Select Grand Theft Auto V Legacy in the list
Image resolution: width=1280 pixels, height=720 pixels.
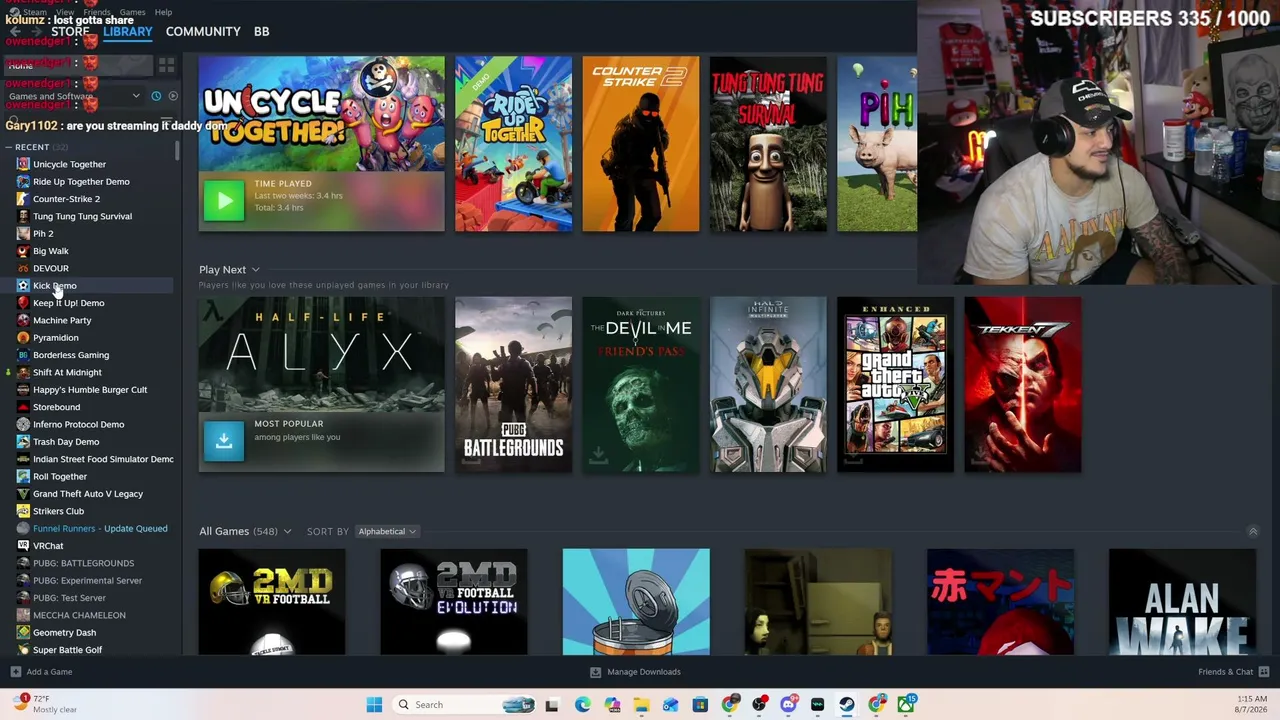point(88,494)
